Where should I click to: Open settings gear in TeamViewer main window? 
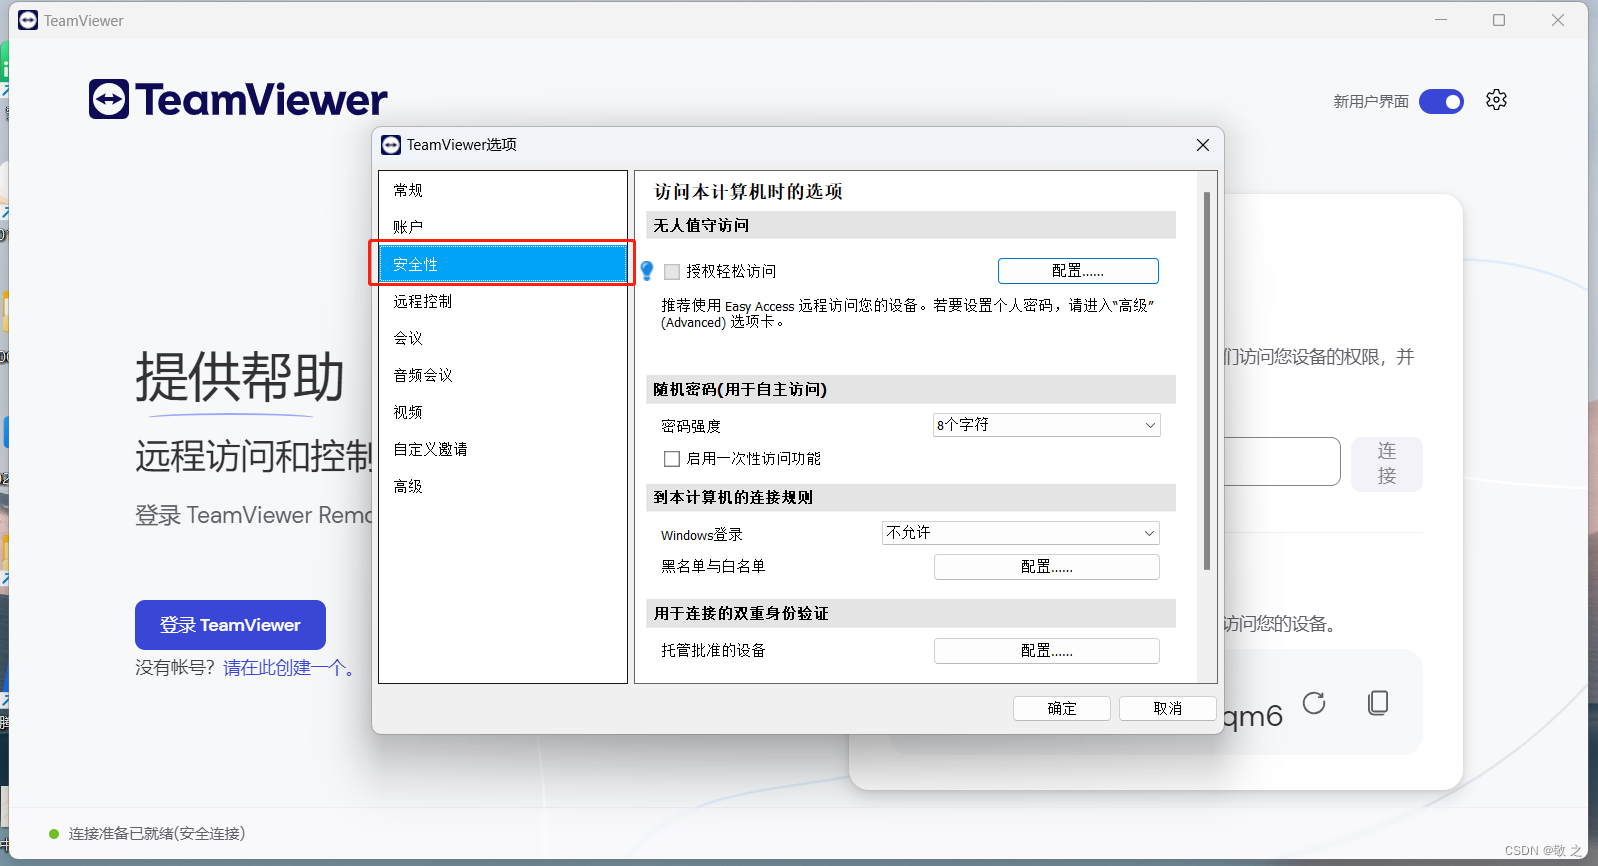click(1496, 100)
